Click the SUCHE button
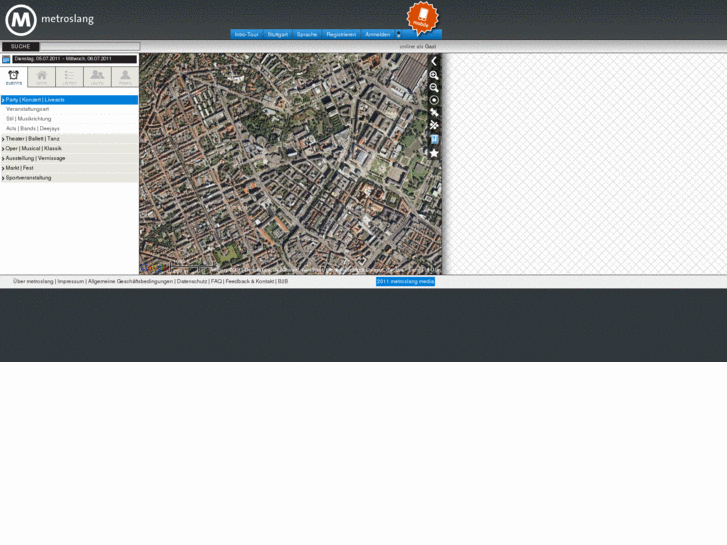This screenshot has height=545, width=727. point(20,46)
